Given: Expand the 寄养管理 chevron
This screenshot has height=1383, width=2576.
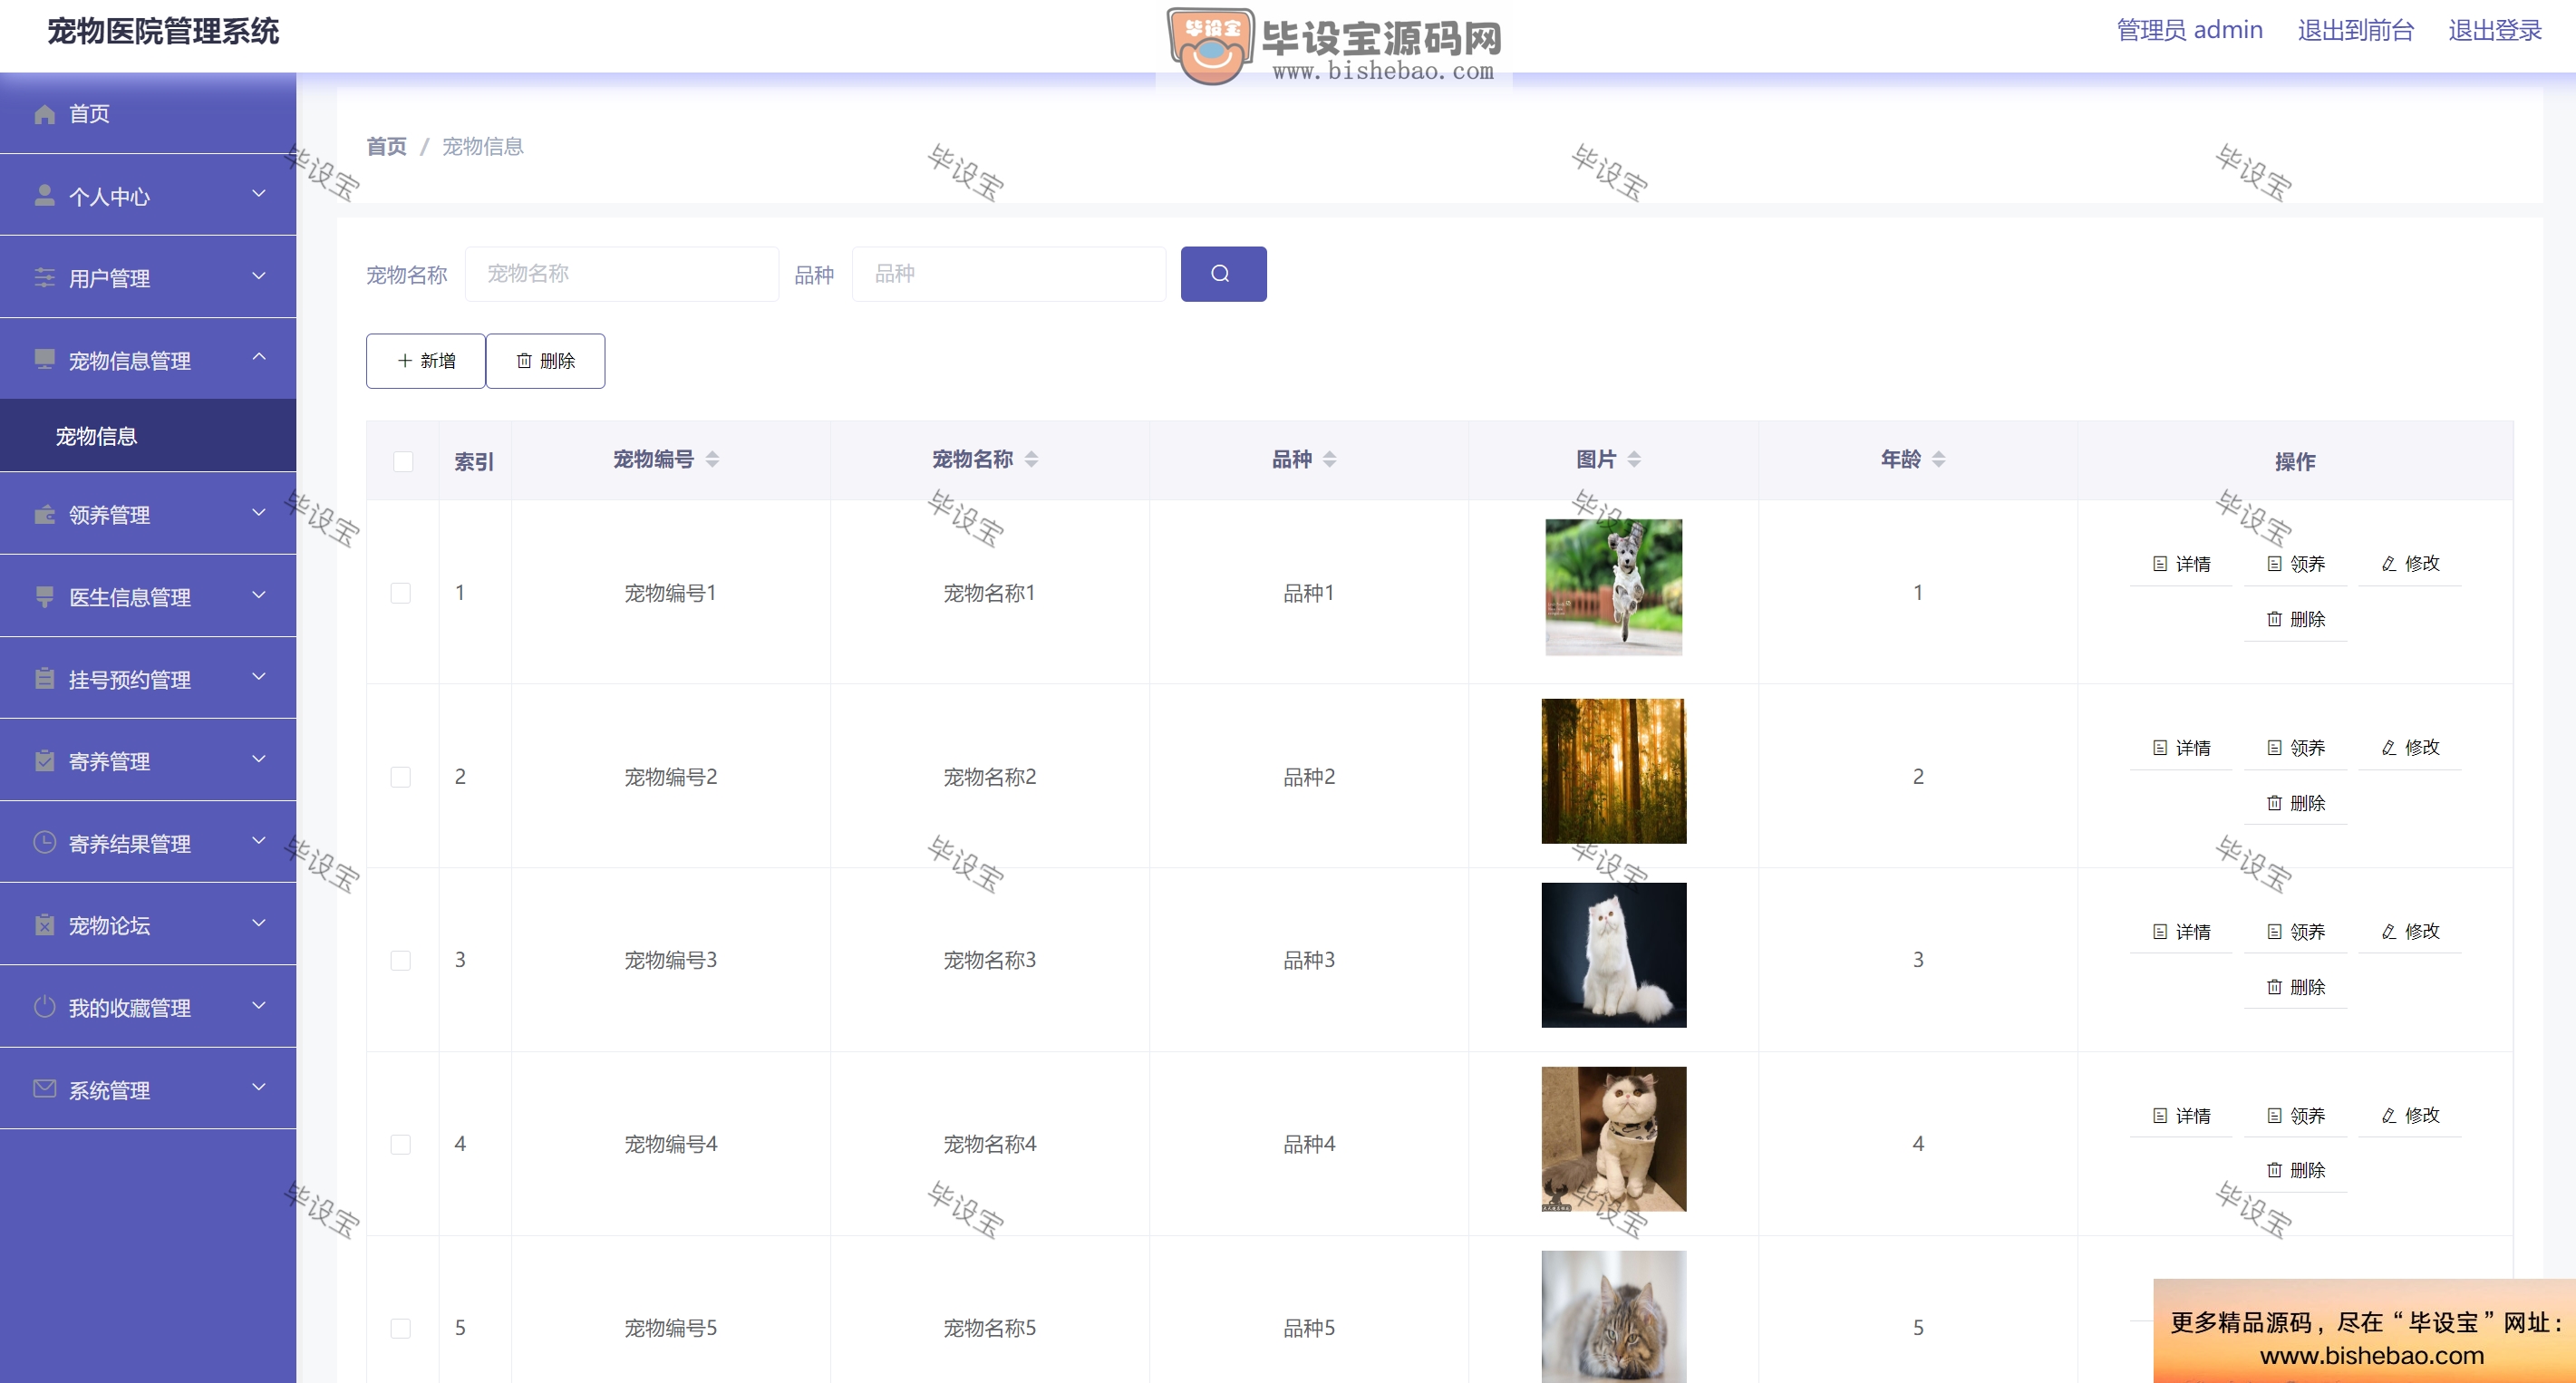Looking at the screenshot, I should coord(259,759).
